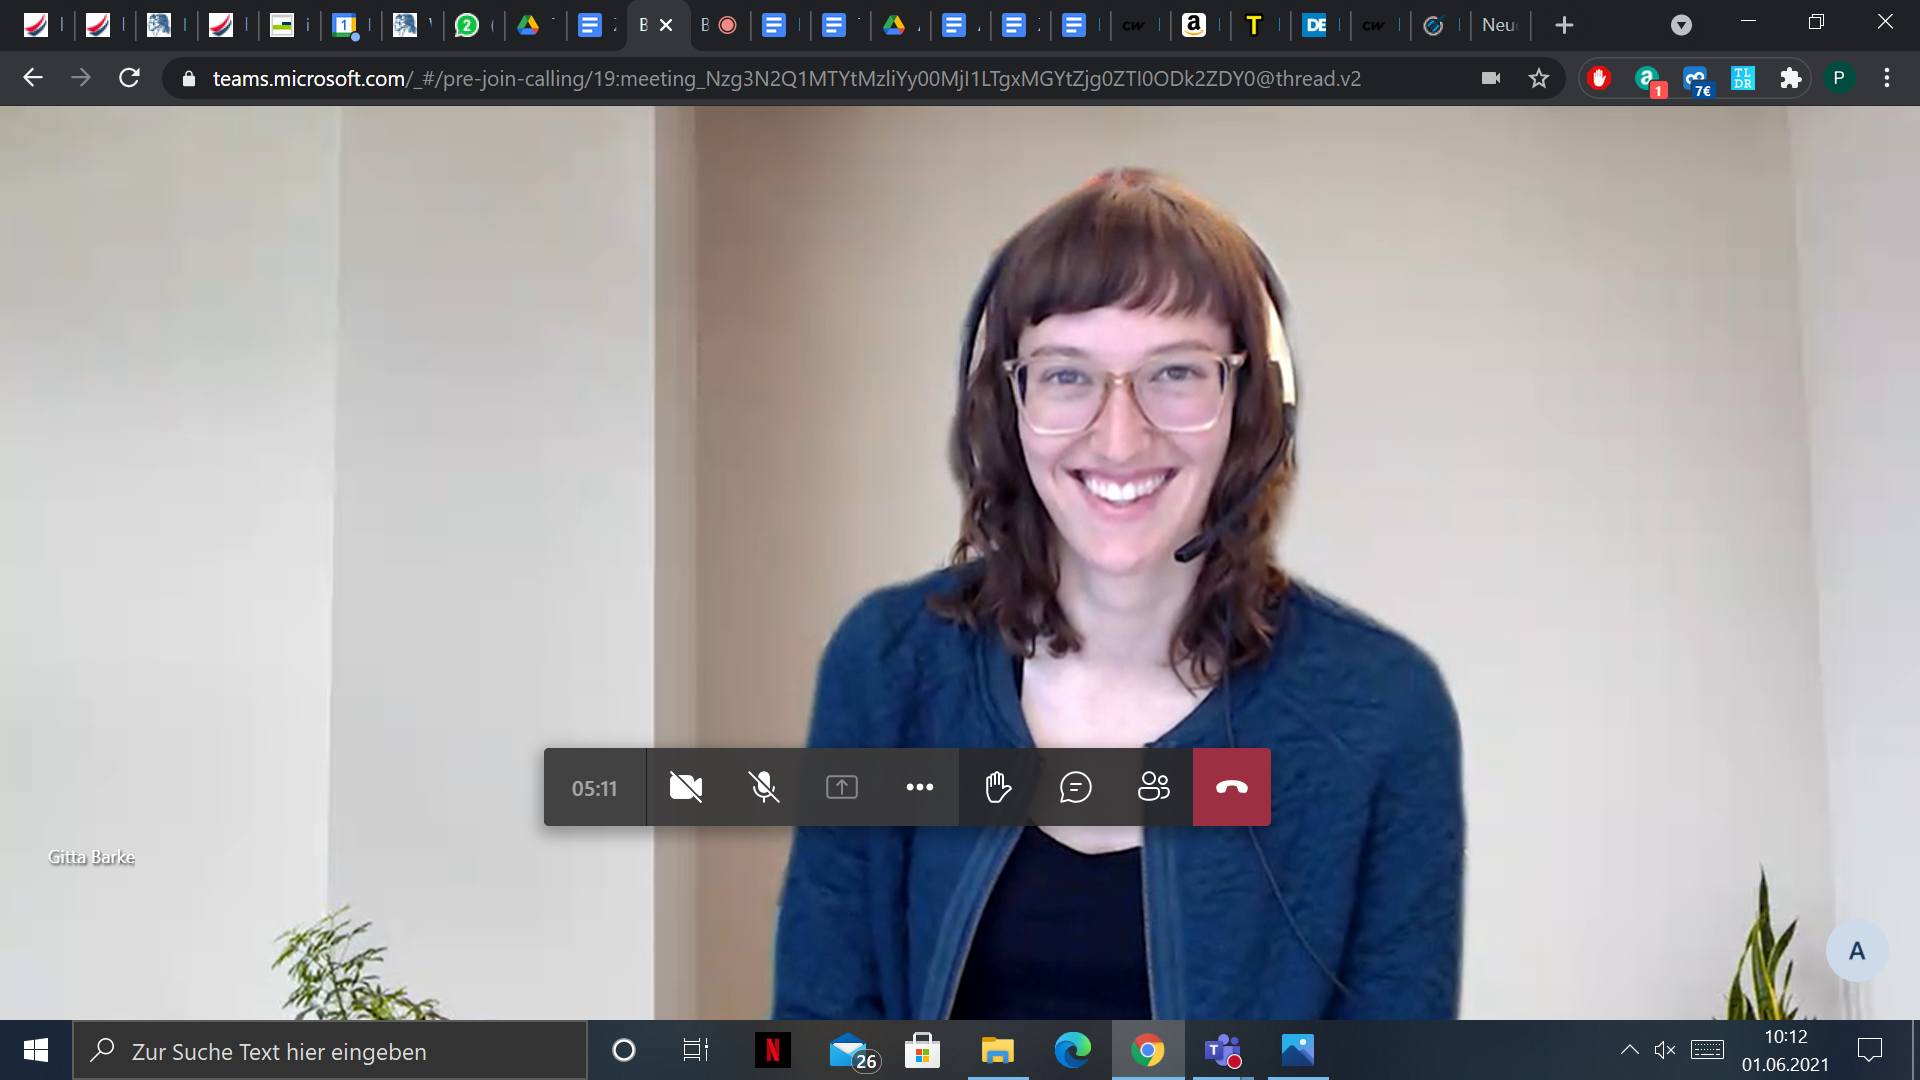This screenshot has width=1920, height=1080.
Task: Open a new browser tab
Action: [x=1565, y=25]
